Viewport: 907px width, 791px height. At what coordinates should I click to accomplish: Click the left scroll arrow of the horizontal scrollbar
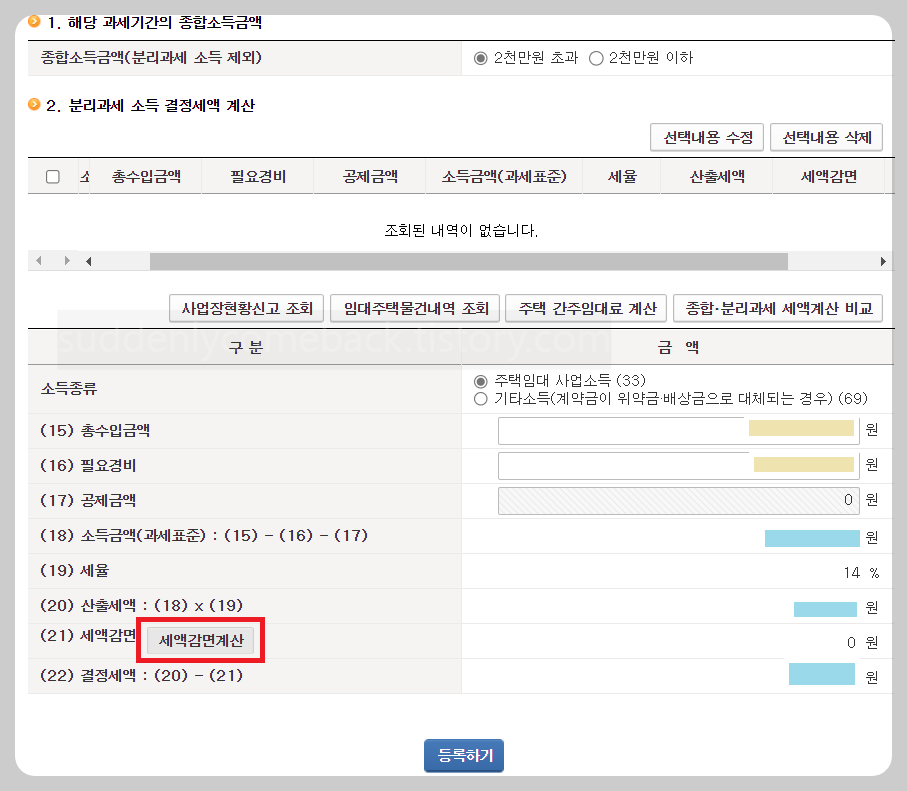[x=90, y=260]
